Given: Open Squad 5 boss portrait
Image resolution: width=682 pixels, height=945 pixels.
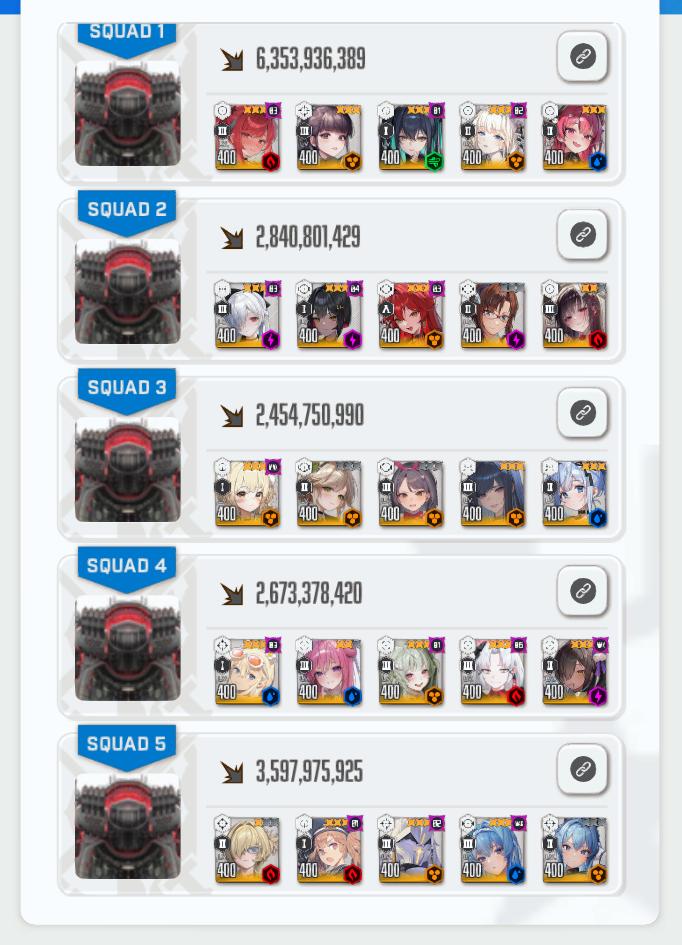Looking at the screenshot, I should point(128,826).
